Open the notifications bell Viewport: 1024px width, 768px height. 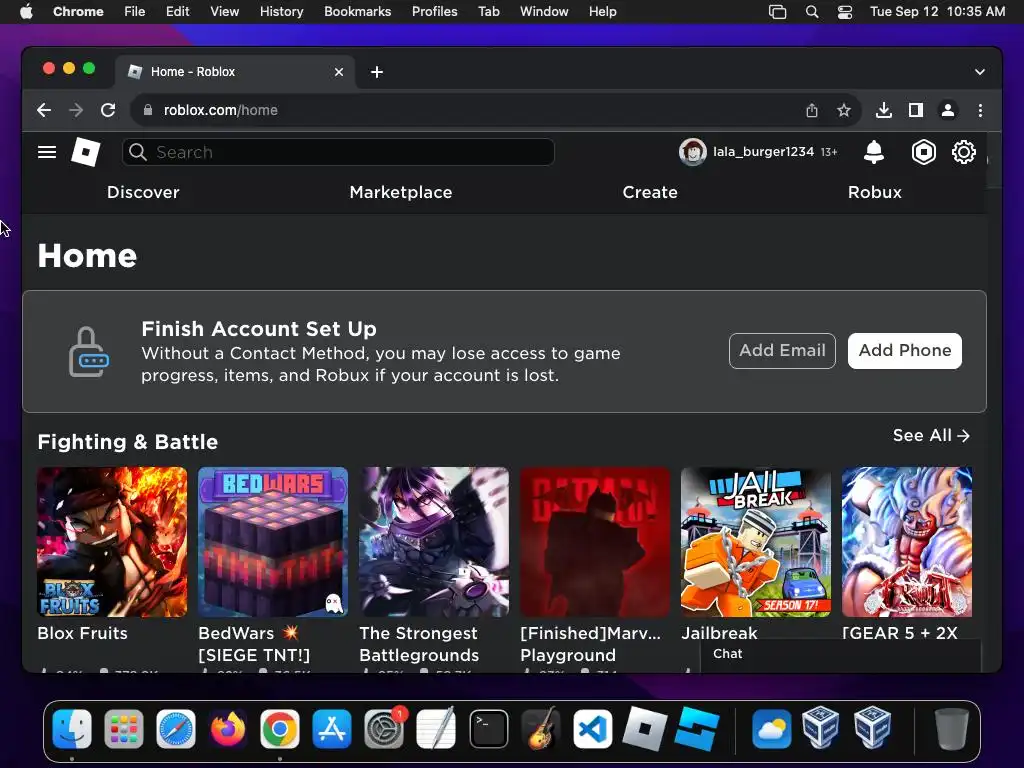(874, 152)
